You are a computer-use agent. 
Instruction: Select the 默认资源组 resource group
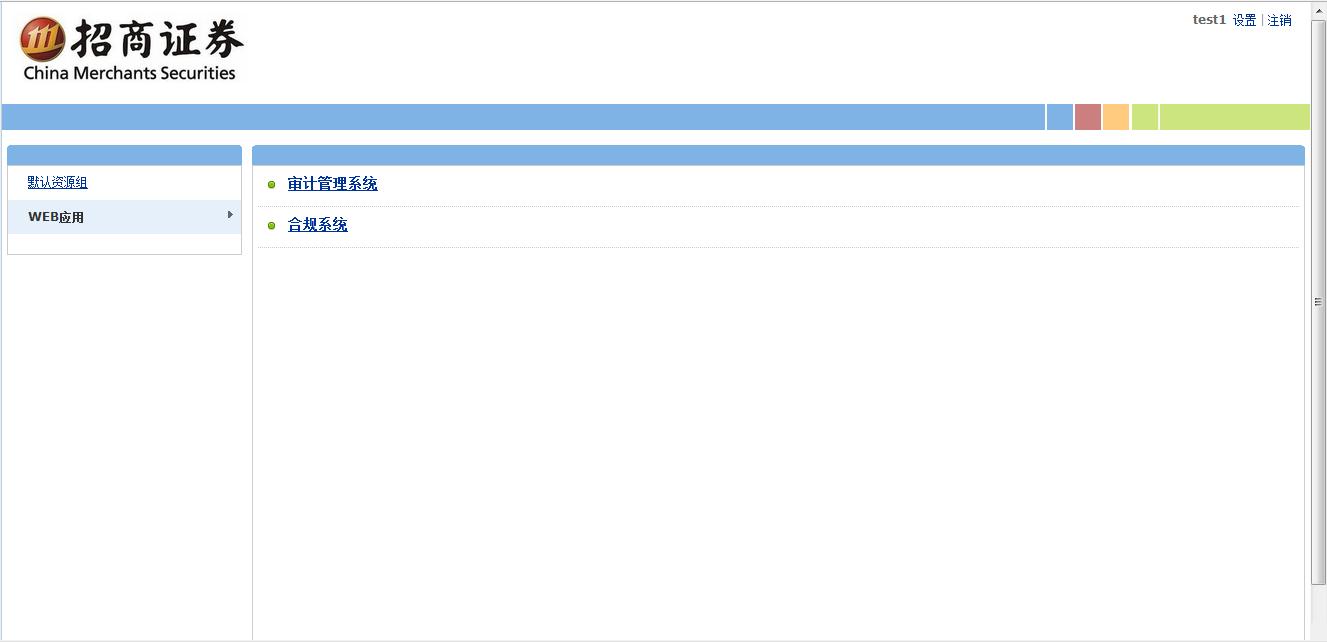[x=57, y=183]
